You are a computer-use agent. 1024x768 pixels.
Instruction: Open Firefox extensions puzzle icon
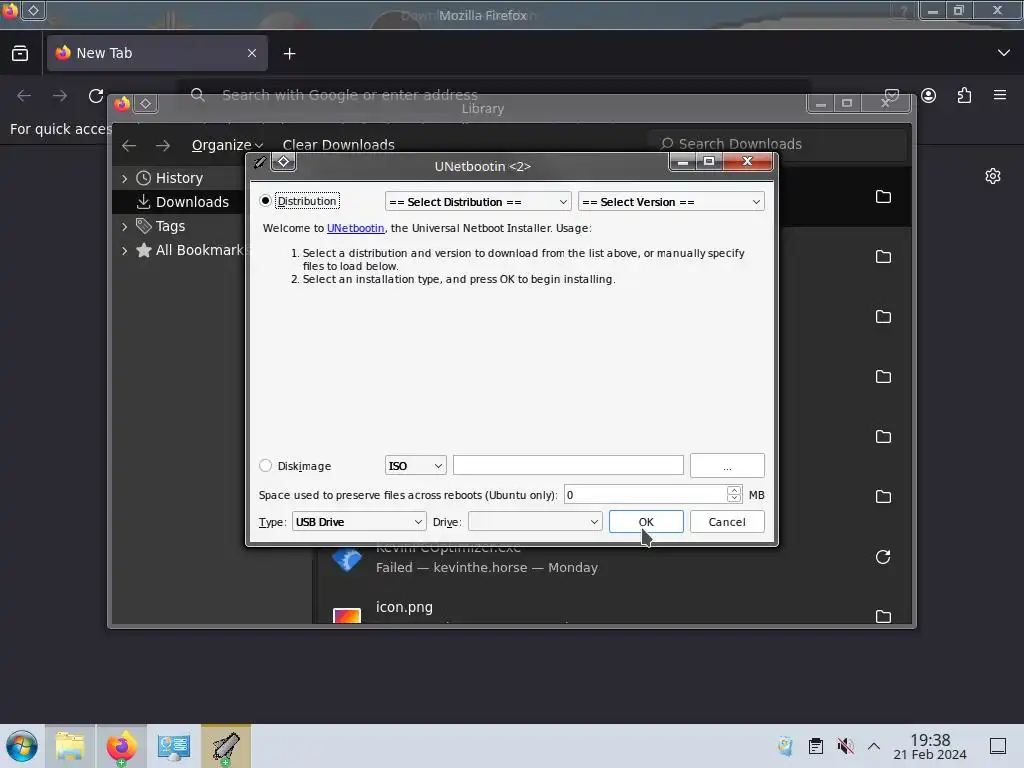965,96
